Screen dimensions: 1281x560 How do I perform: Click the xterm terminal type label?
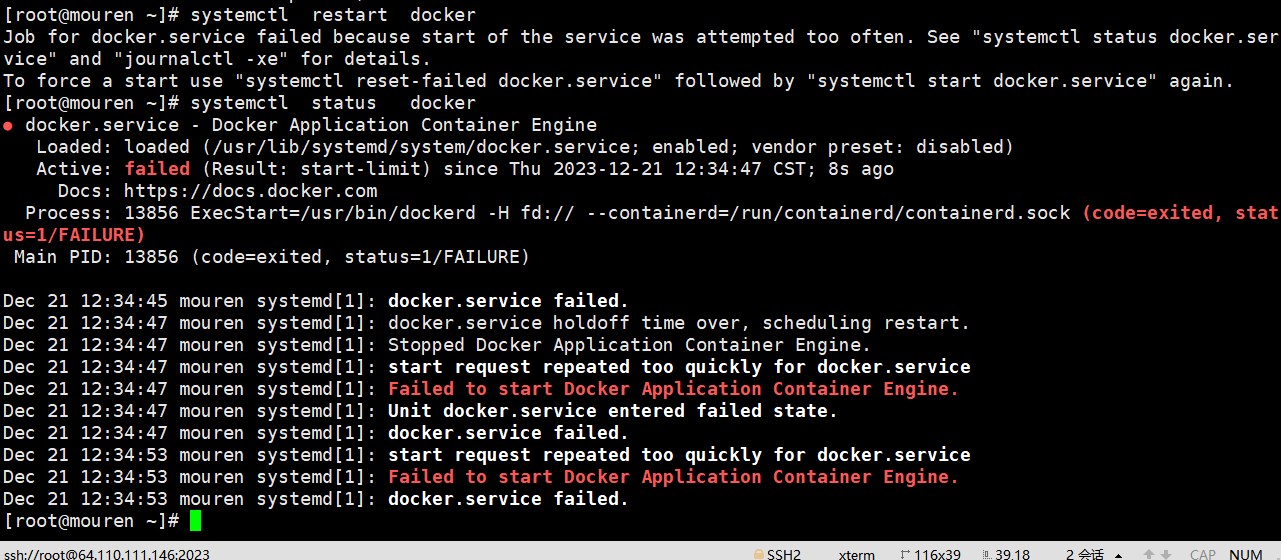click(856, 554)
